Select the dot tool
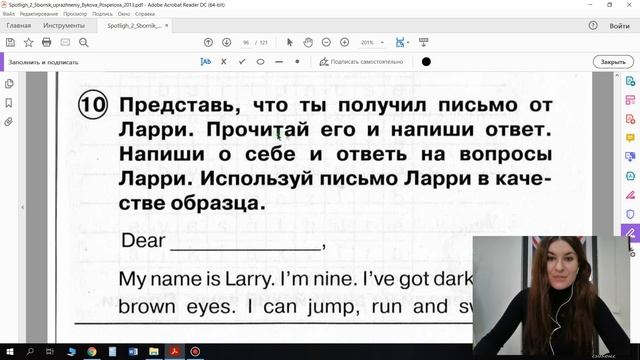 point(297,62)
